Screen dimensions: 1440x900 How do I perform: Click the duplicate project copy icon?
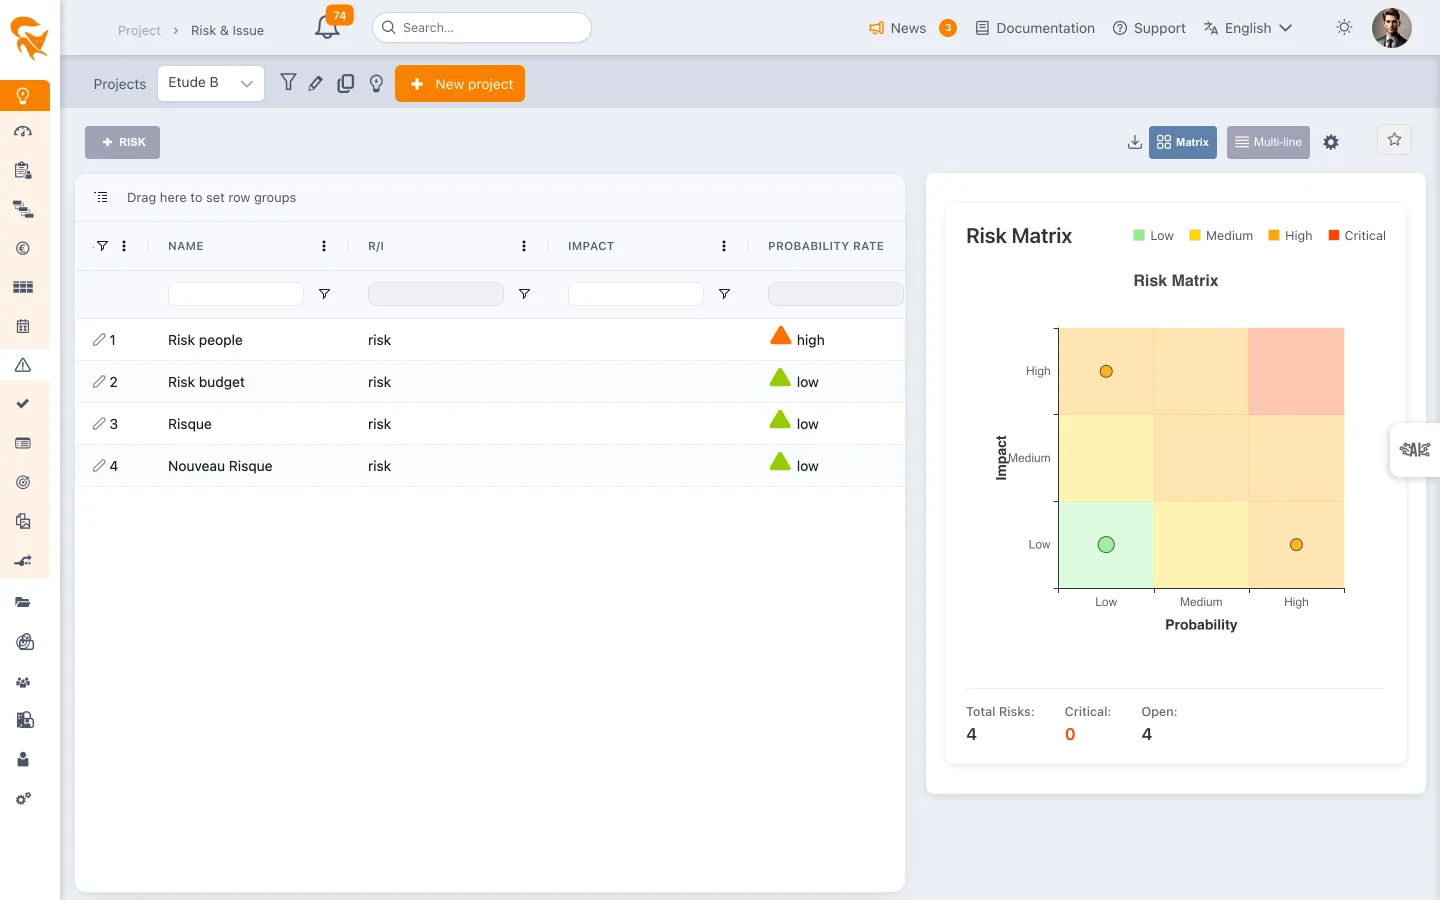click(346, 84)
